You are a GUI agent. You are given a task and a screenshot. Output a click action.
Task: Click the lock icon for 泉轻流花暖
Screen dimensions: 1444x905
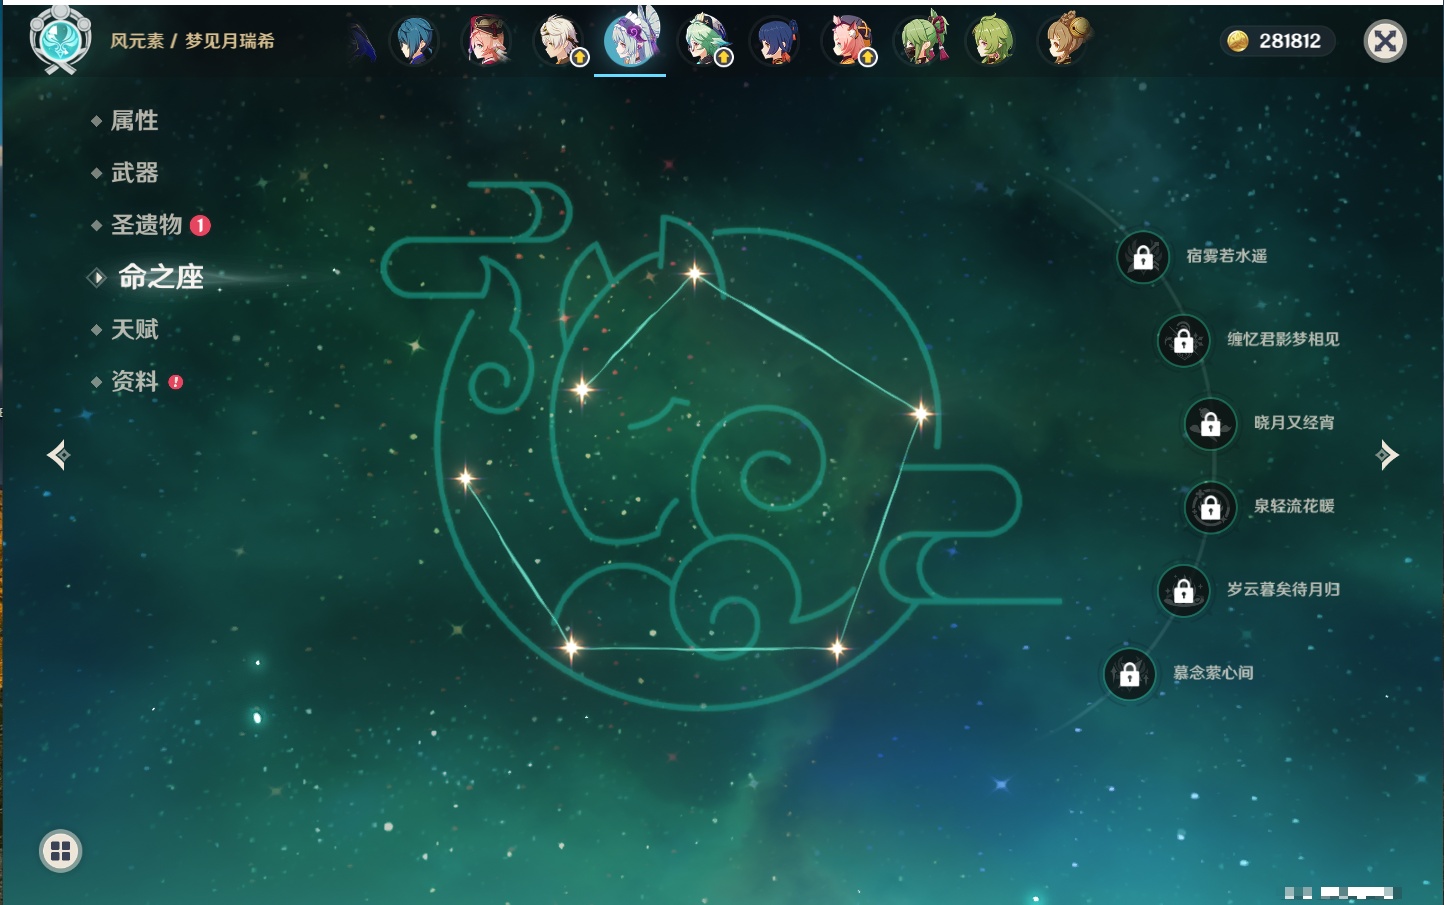pyautogui.click(x=1211, y=507)
